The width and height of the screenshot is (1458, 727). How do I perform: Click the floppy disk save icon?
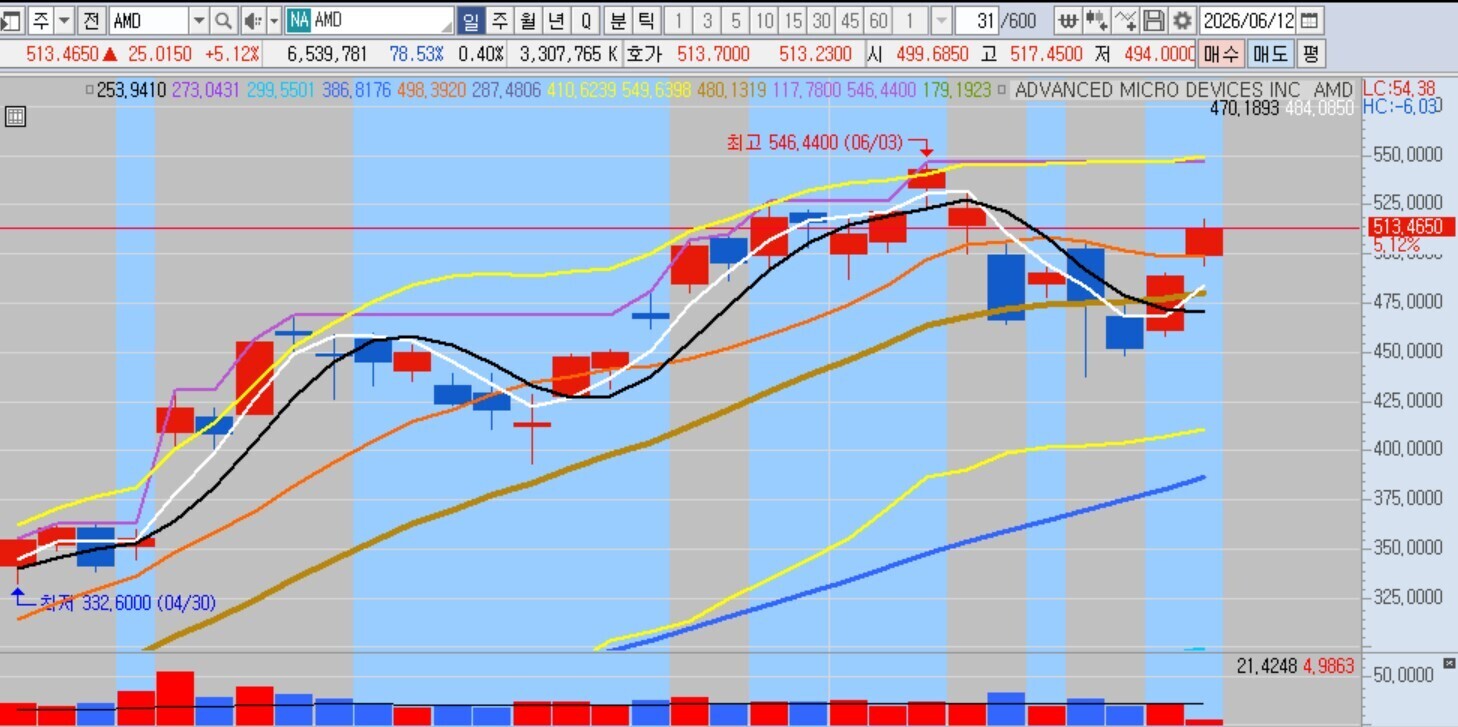point(1153,20)
